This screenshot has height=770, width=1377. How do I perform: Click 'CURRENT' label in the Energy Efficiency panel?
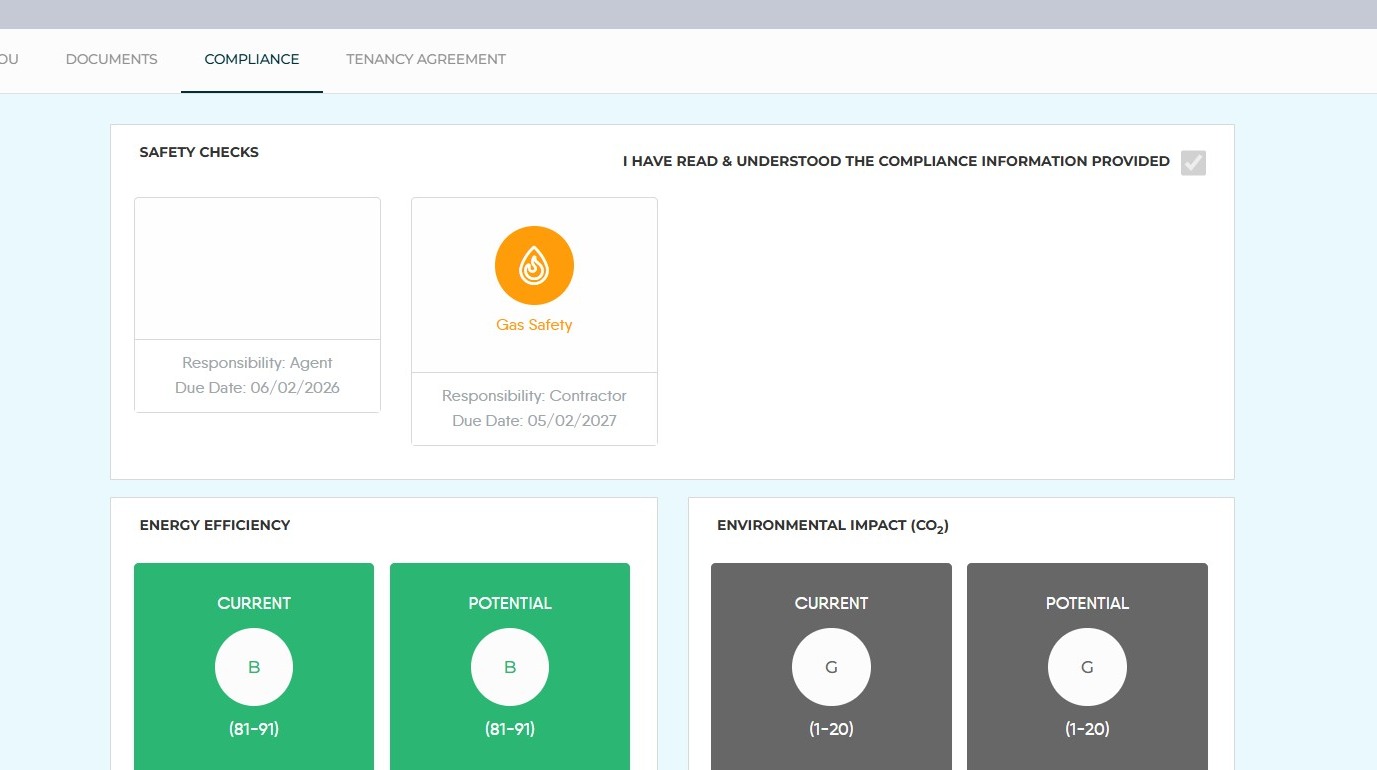pos(254,603)
